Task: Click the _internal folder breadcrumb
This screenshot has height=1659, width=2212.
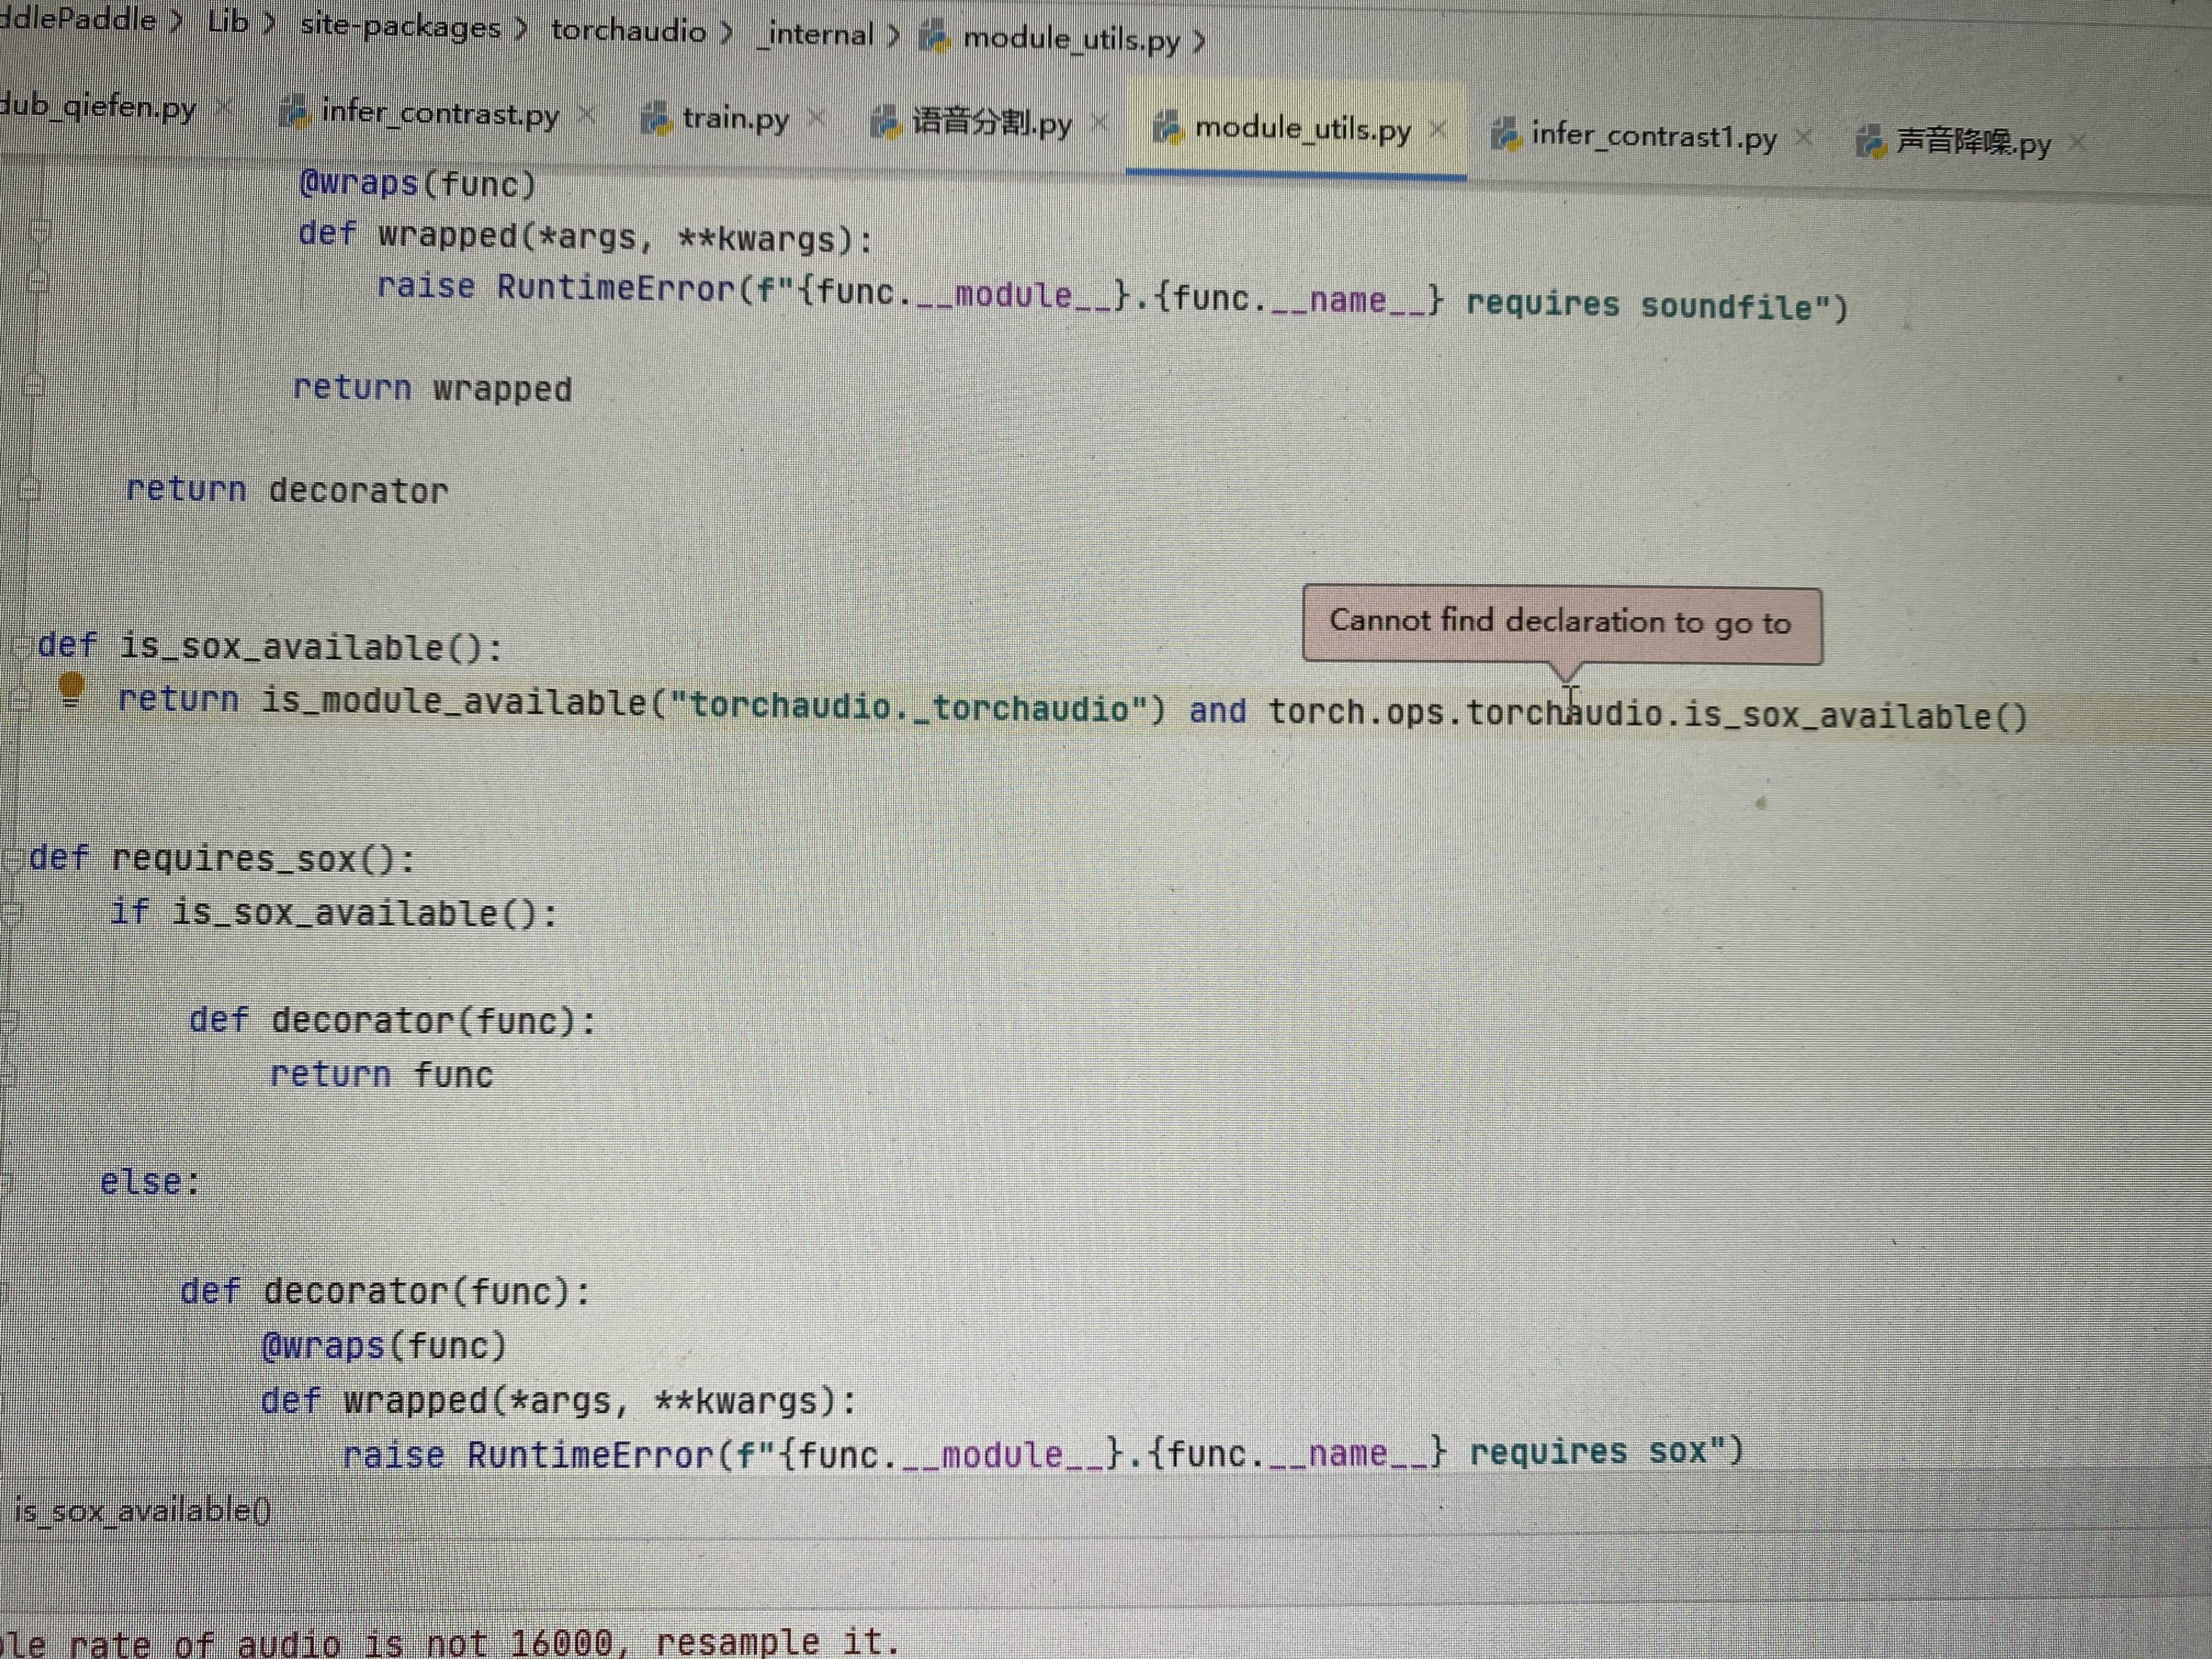Action: [x=816, y=35]
